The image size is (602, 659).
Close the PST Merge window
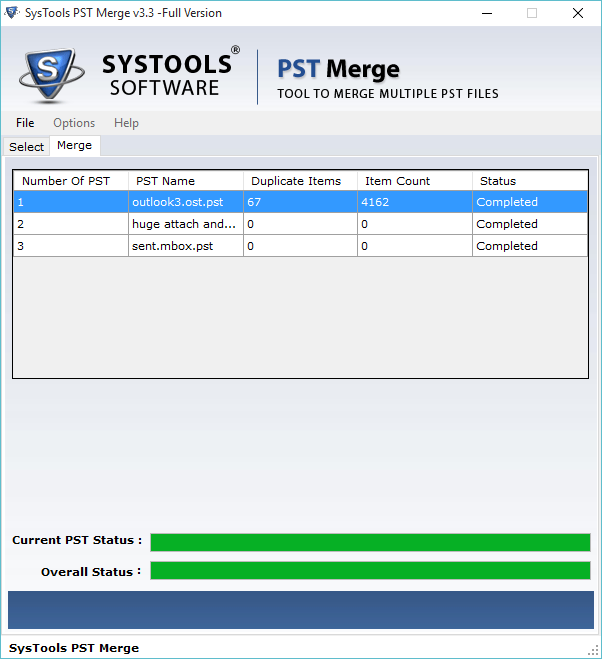(x=578, y=13)
